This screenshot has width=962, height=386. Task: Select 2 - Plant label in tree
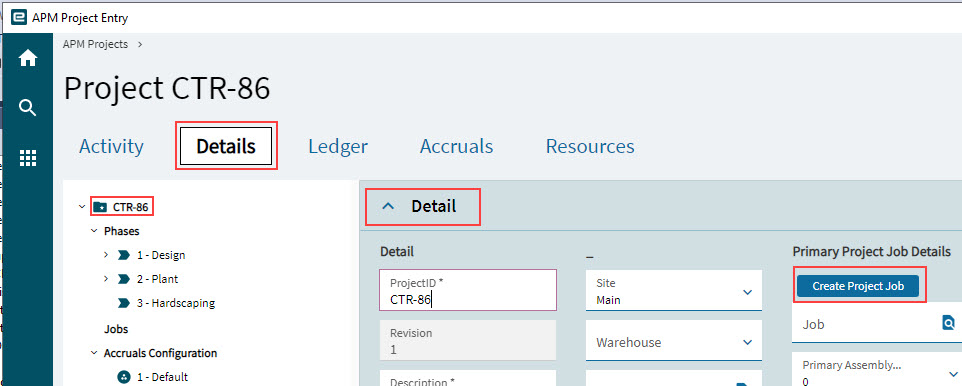[157, 279]
